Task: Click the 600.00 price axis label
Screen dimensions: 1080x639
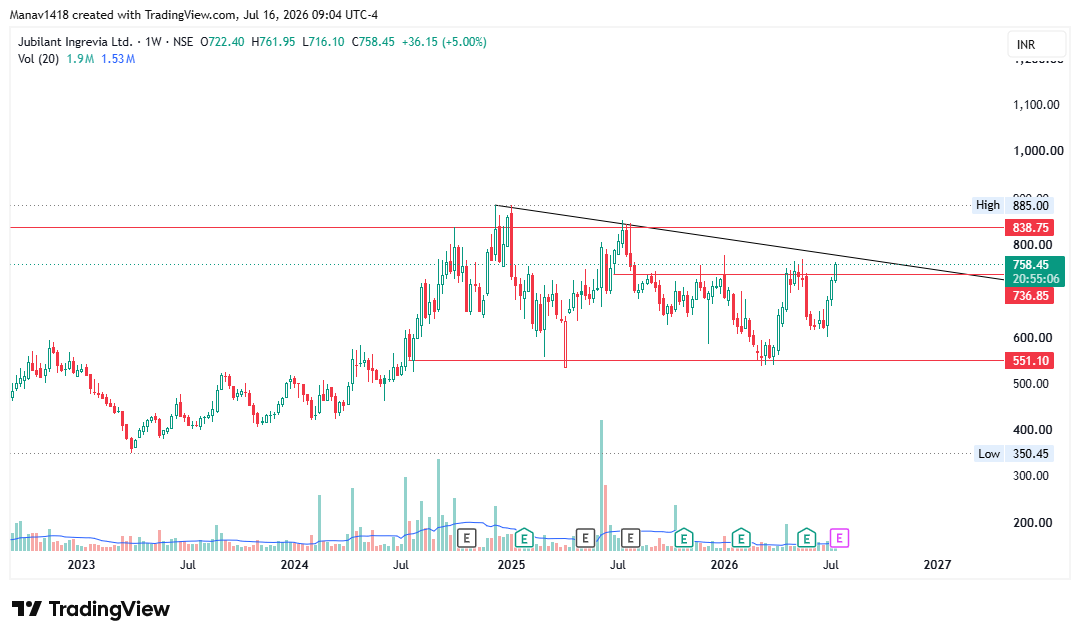Action: coord(1032,337)
